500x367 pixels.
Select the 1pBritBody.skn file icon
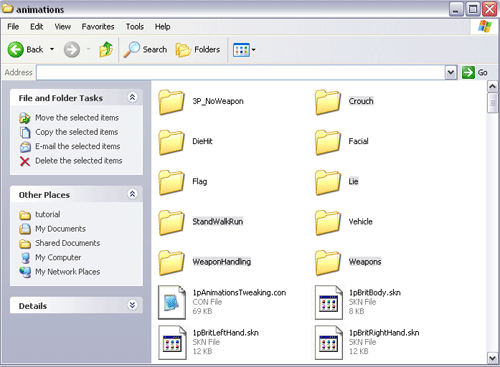tap(329, 302)
